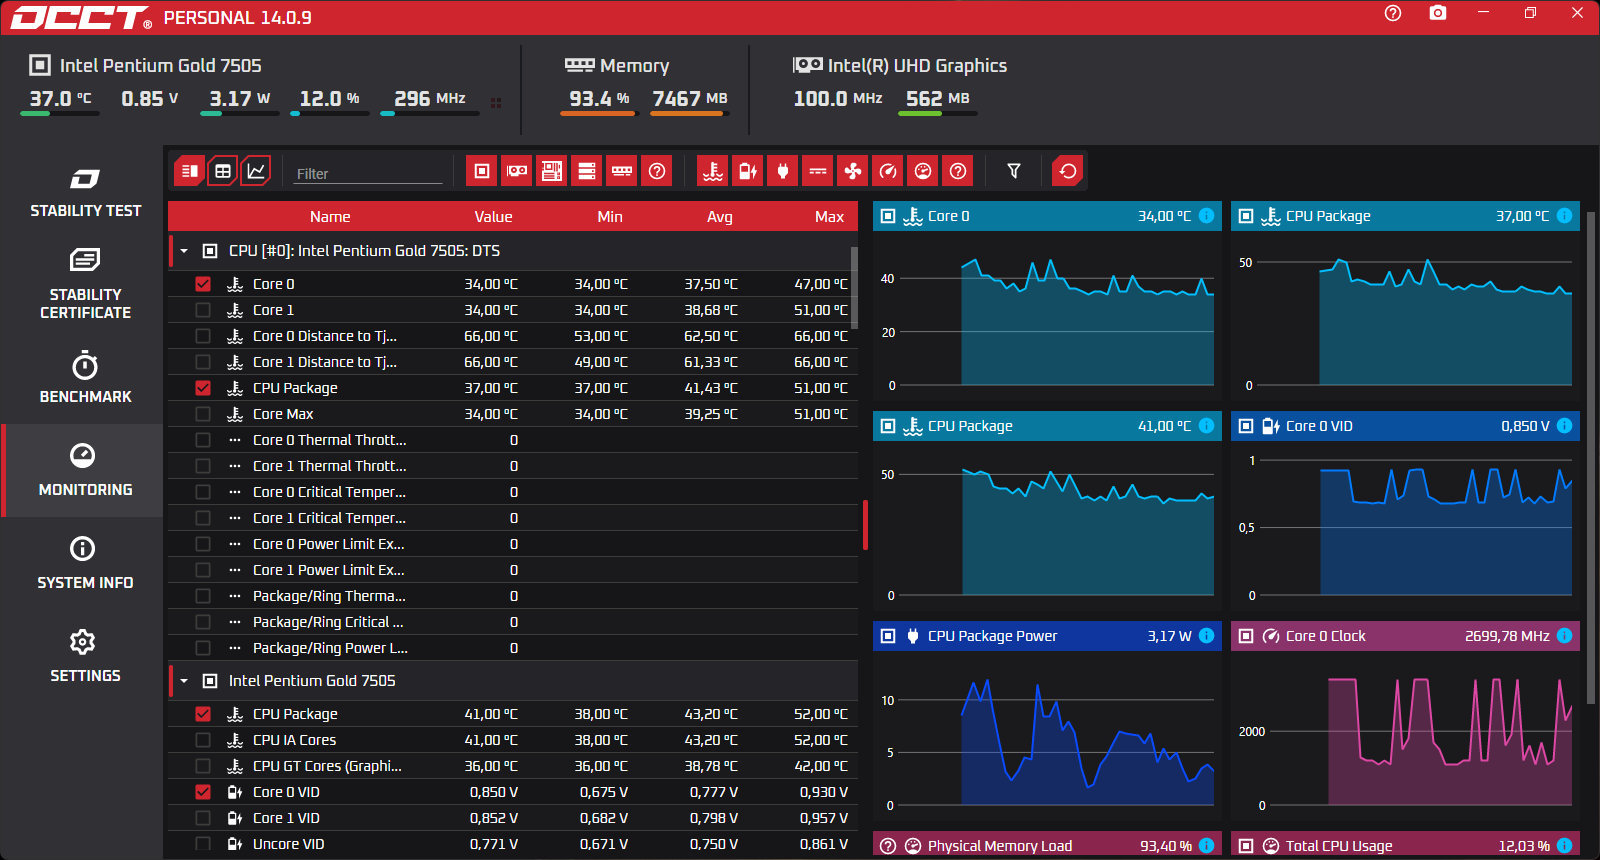Open info for CPU Package Power graph
Screen dimensions: 1600x860
coord(1207,636)
